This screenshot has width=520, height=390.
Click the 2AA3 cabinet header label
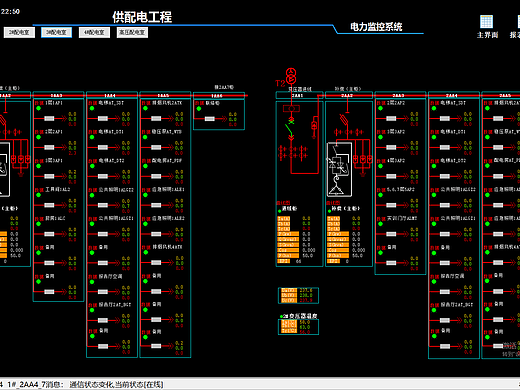398,96
